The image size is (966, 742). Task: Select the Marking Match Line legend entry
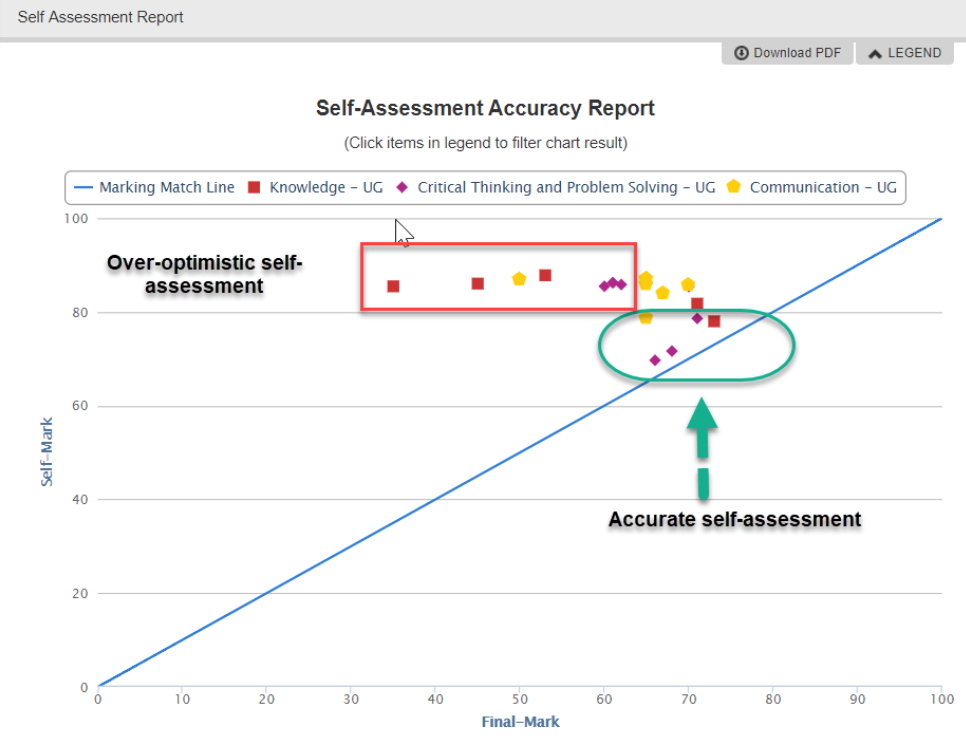tap(153, 187)
